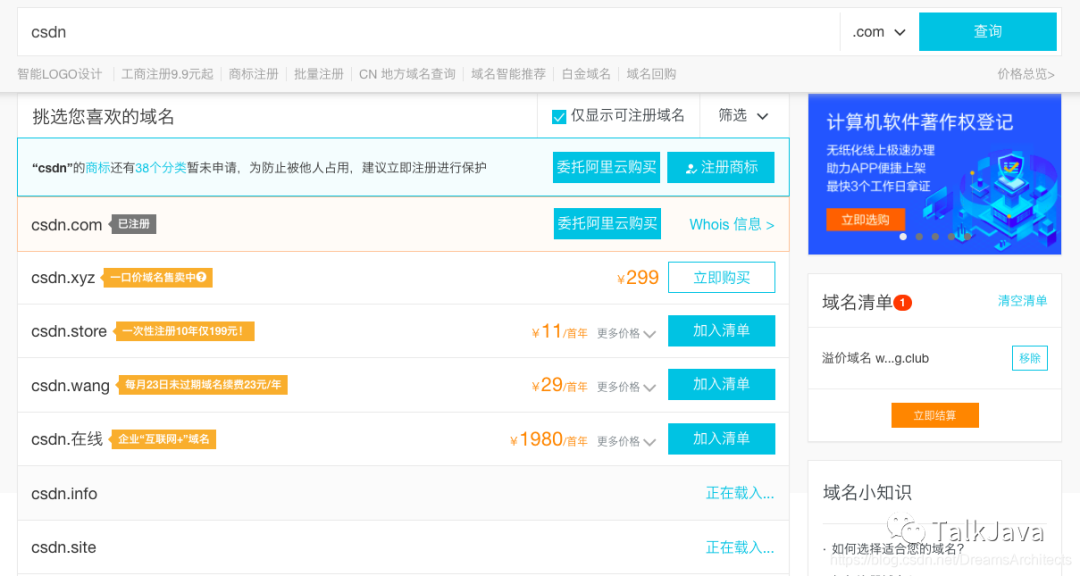The image size is (1080, 576).
Task: Click the csdn.info domain name
Action: point(64,494)
